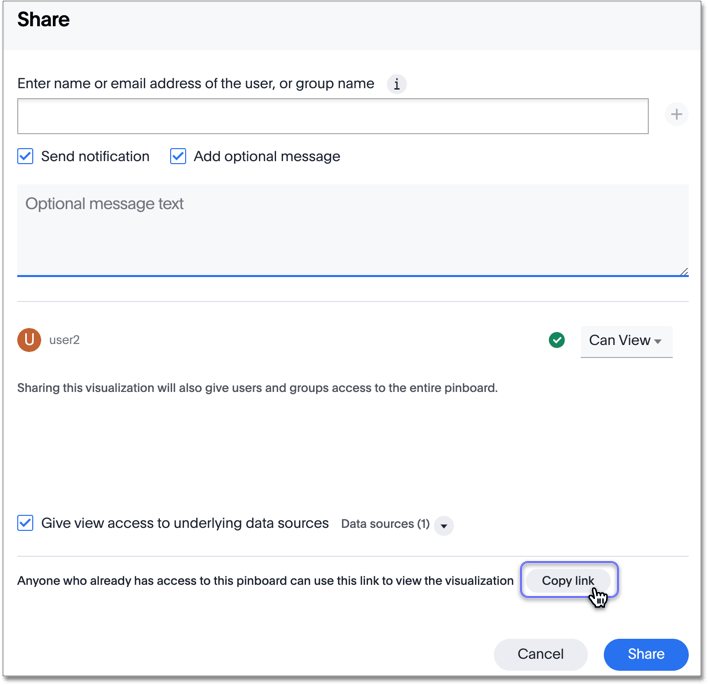Click the text describing the visualization link

(x=265, y=581)
